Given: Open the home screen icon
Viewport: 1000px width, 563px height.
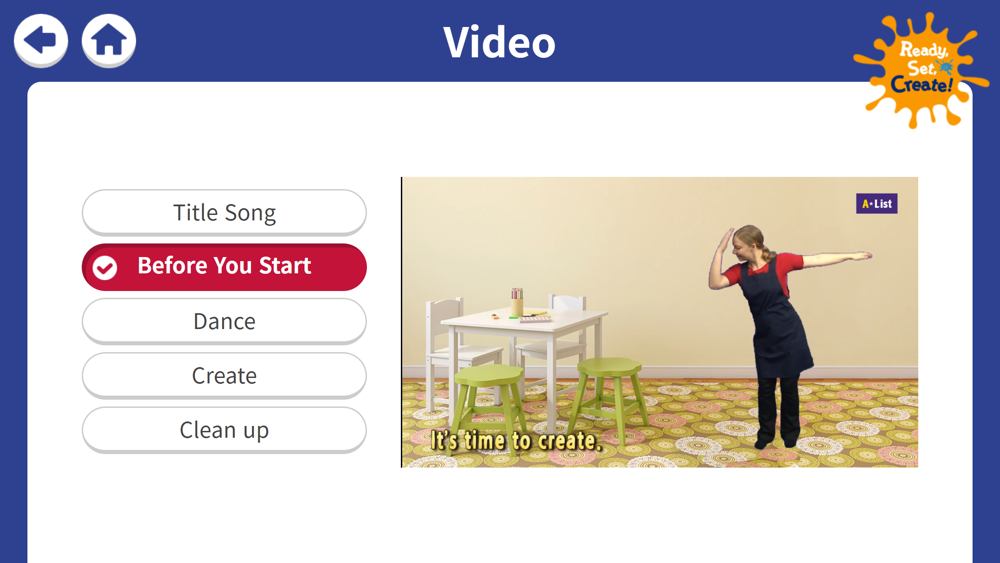Looking at the screenshot, I should (108, 40).
